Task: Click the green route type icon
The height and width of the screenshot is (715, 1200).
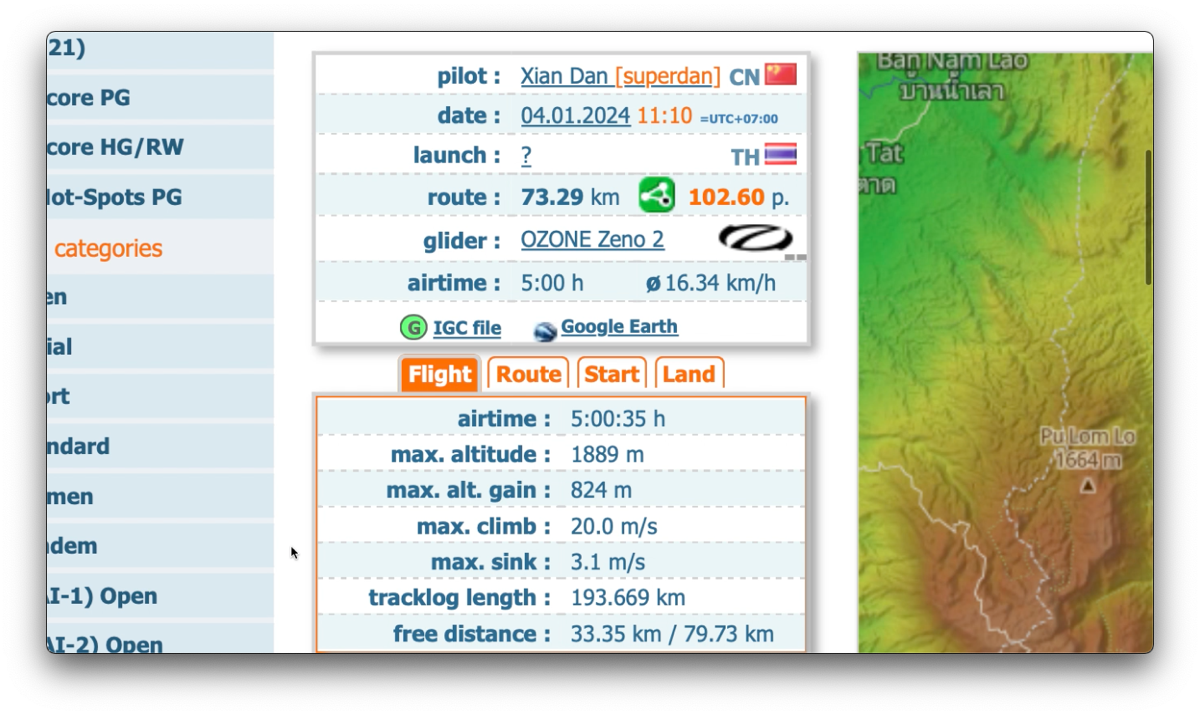Action: point(657,195)
